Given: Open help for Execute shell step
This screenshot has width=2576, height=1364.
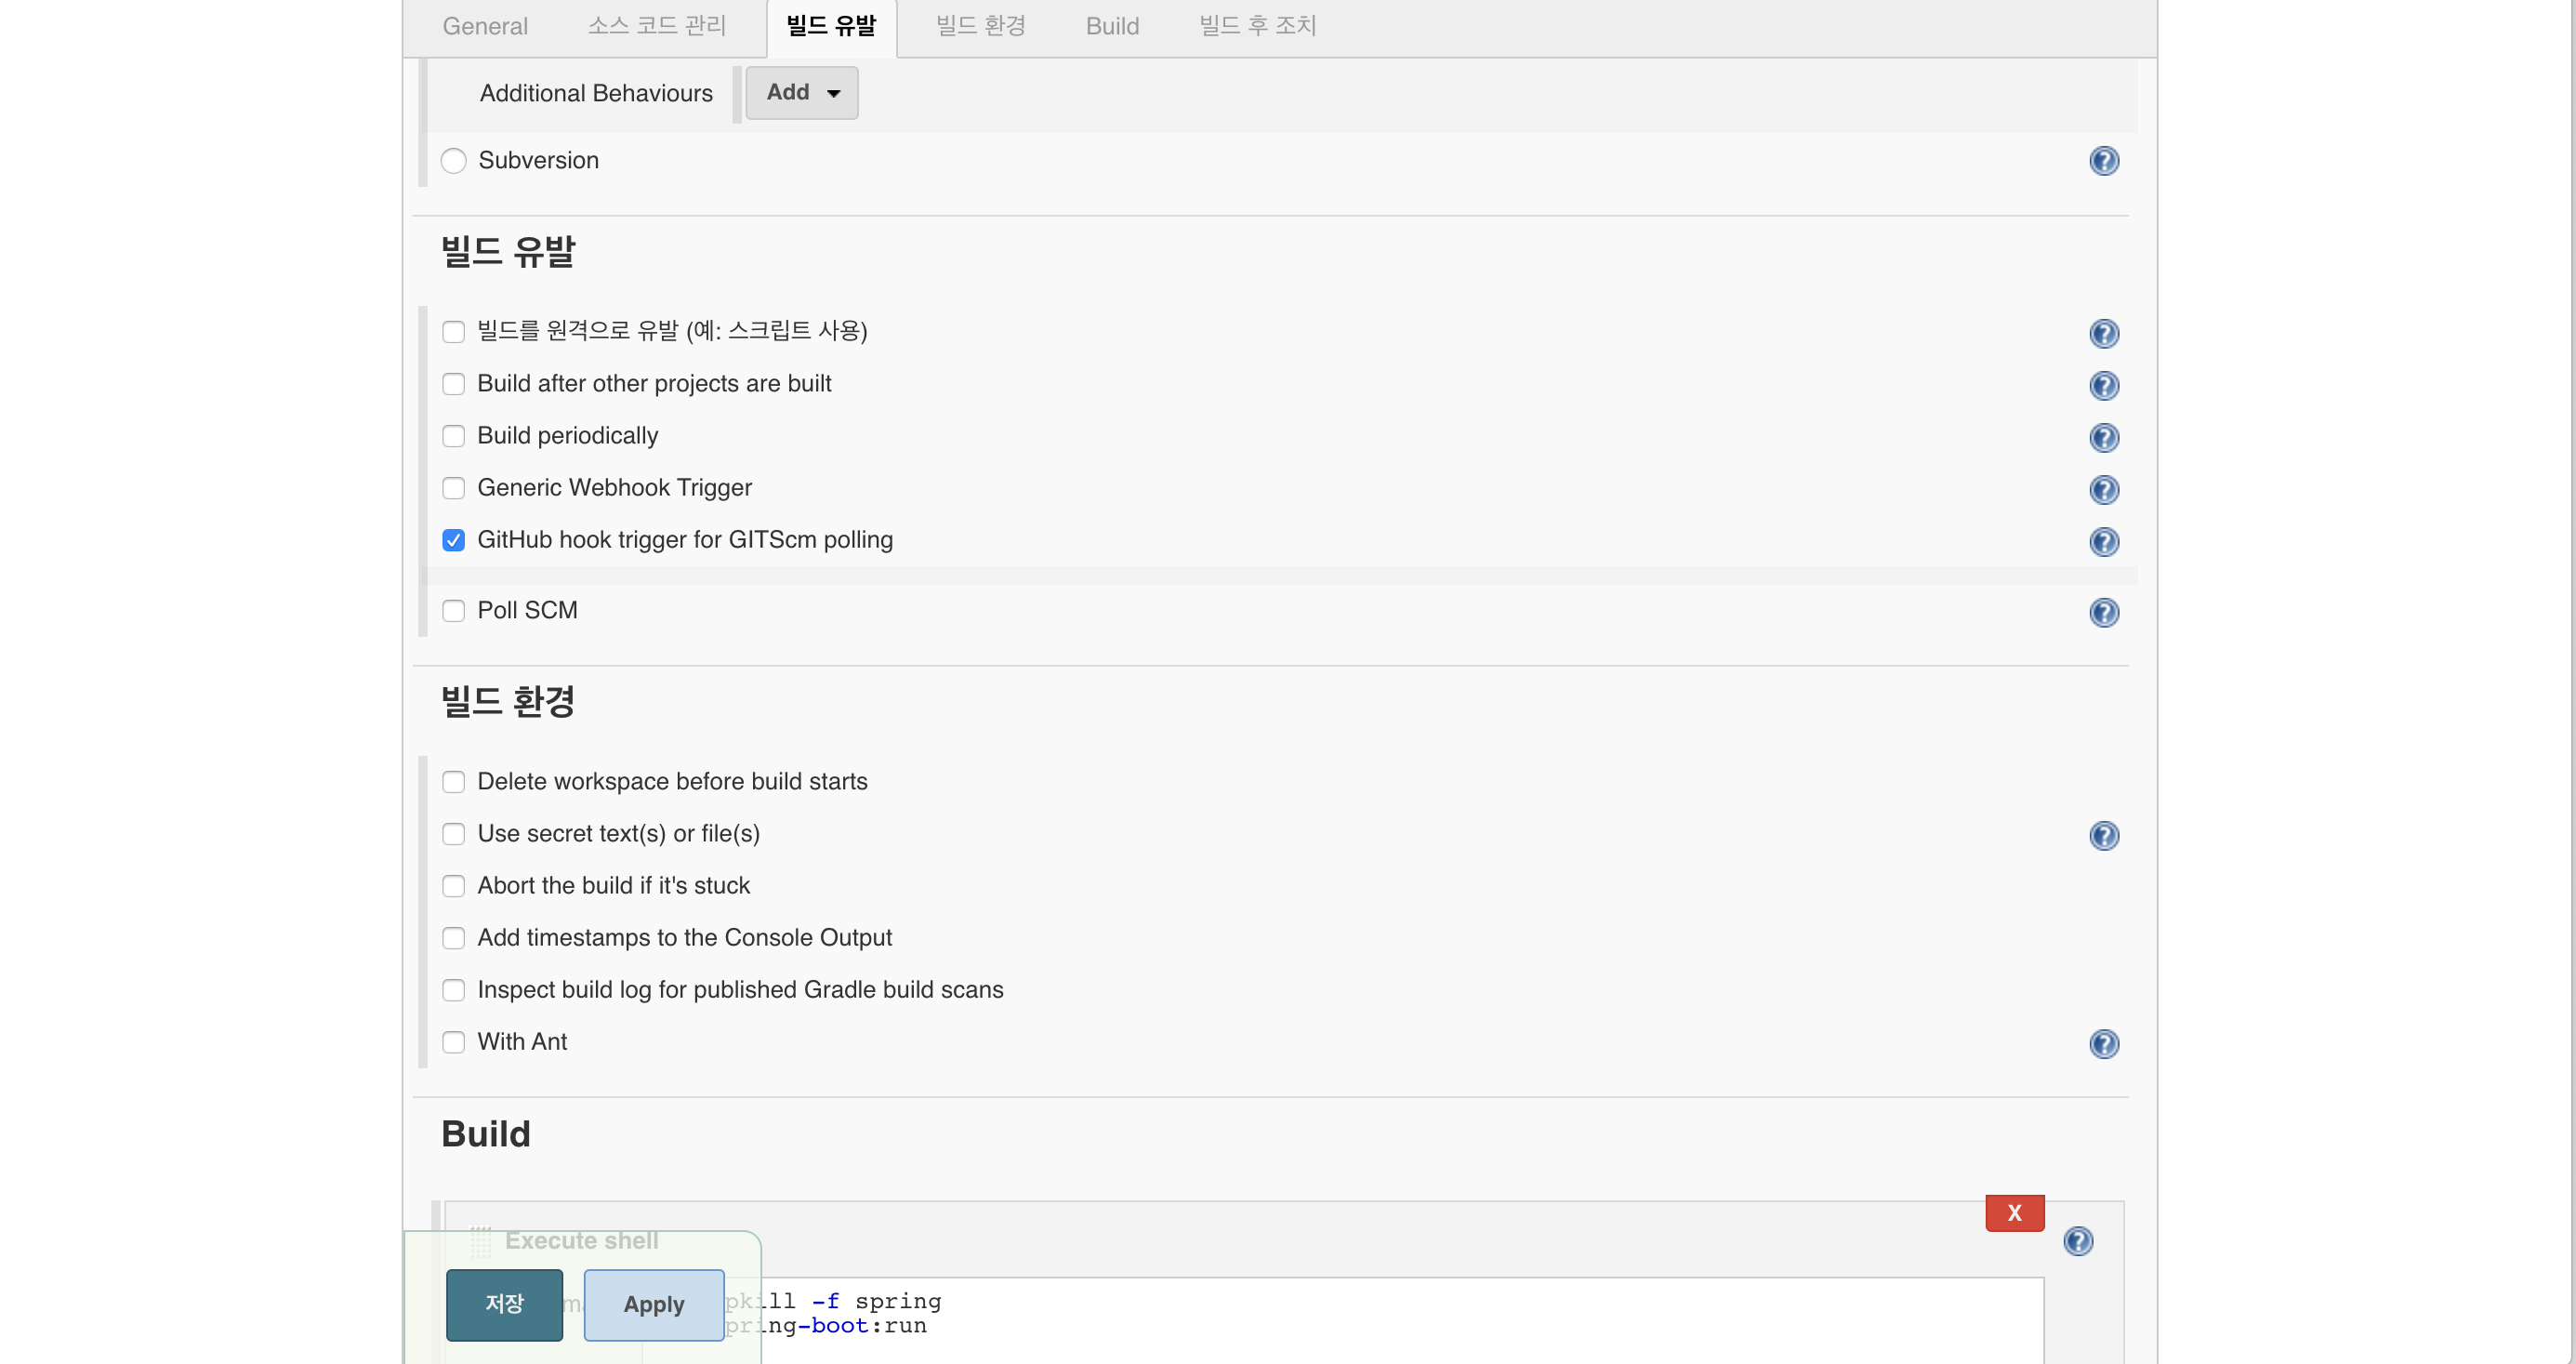Looking at the screenshot, I should click(2078, 1240).
